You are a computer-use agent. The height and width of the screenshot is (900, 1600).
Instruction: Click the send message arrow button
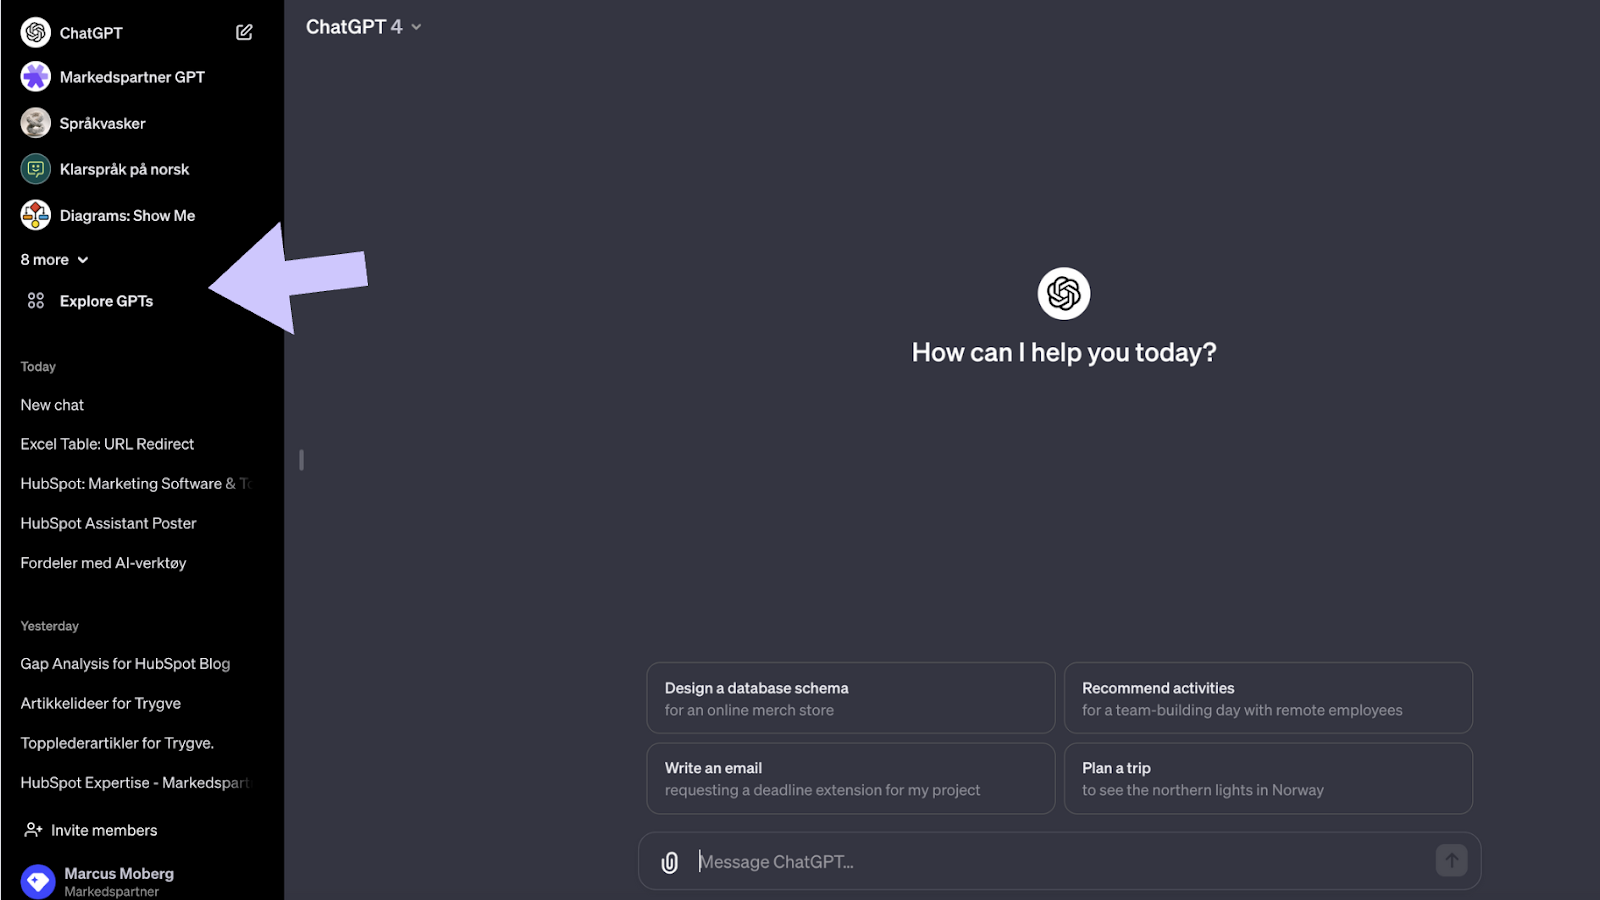tap(1451, 860)
